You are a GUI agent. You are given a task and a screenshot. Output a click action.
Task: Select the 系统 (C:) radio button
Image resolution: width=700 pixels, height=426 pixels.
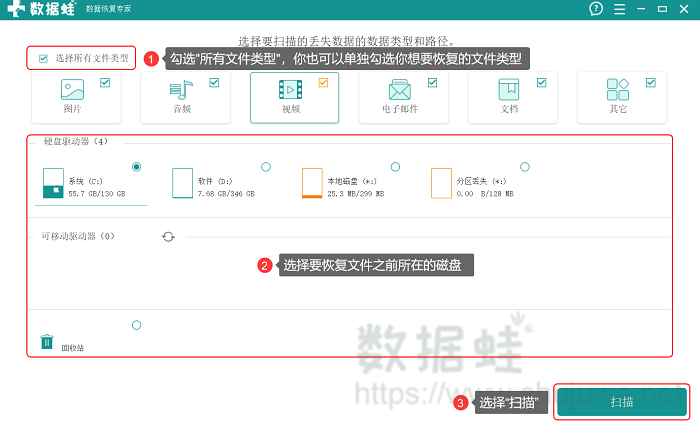137,167
